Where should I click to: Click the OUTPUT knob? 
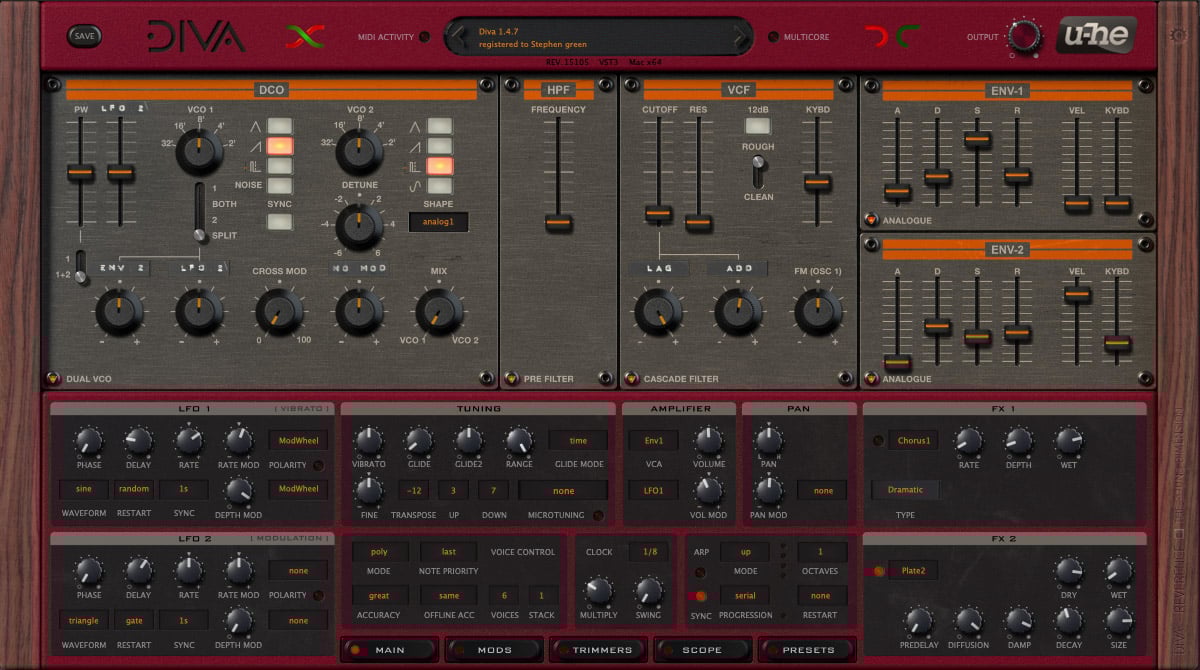1024,36
